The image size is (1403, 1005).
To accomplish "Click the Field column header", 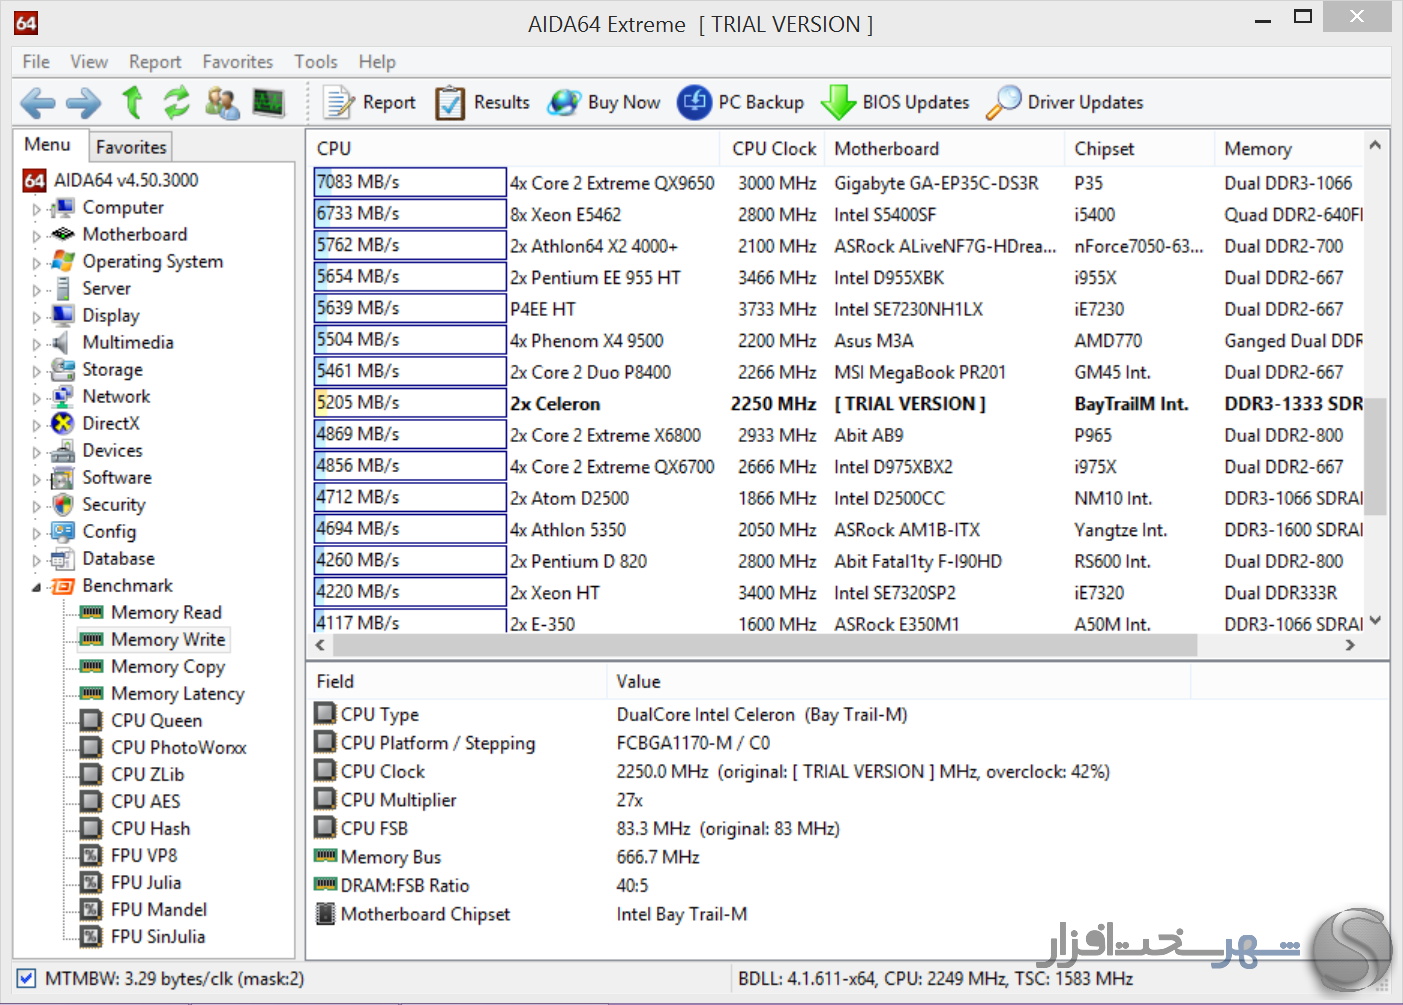I will pos(456,681).
